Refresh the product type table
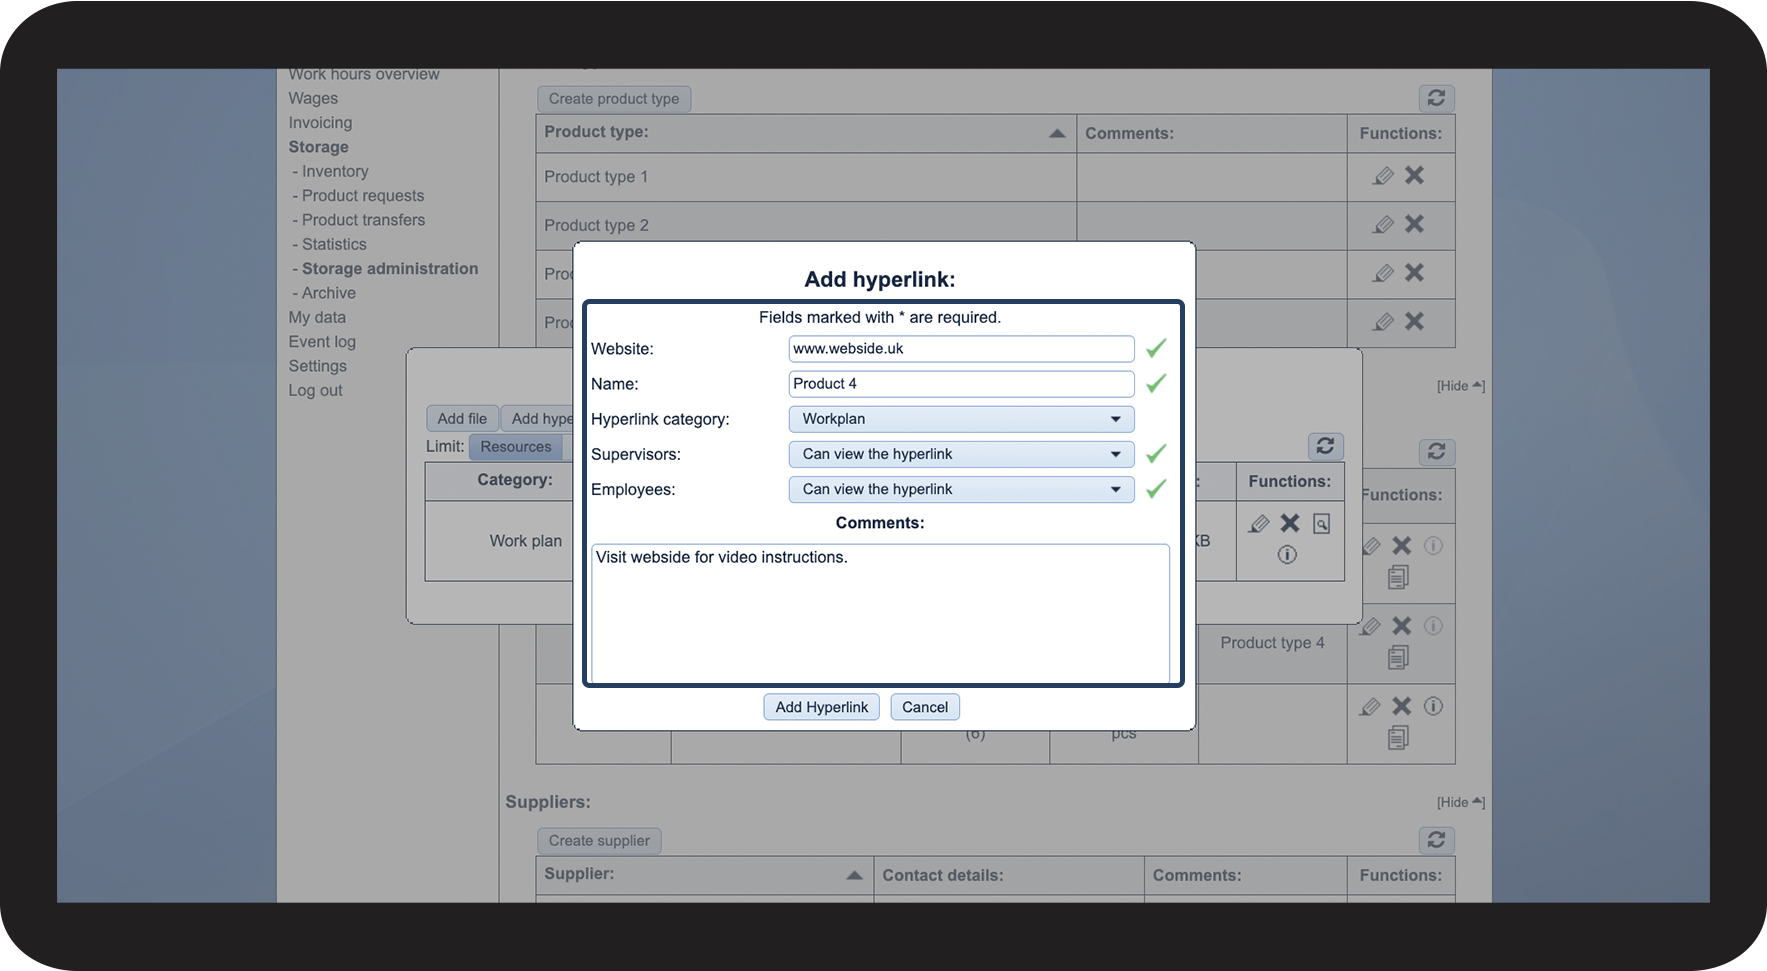This screenshot has height=971, width=1767. pos(1436,98)
